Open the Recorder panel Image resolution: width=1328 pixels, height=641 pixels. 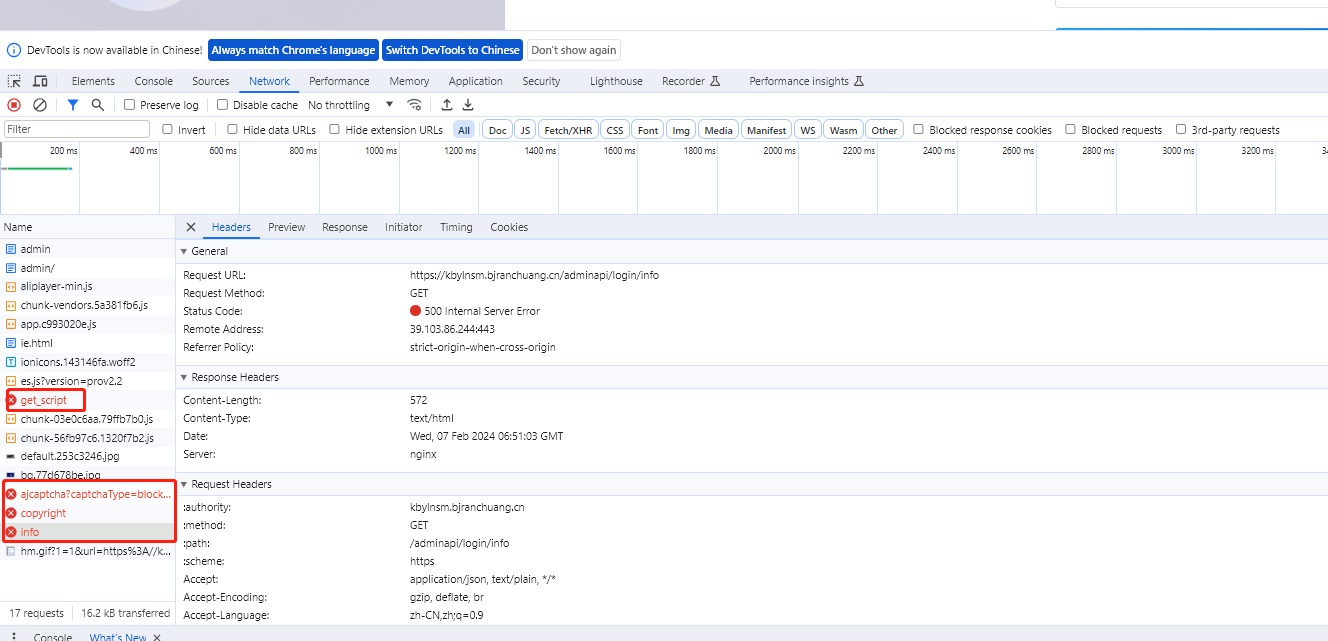691,81
